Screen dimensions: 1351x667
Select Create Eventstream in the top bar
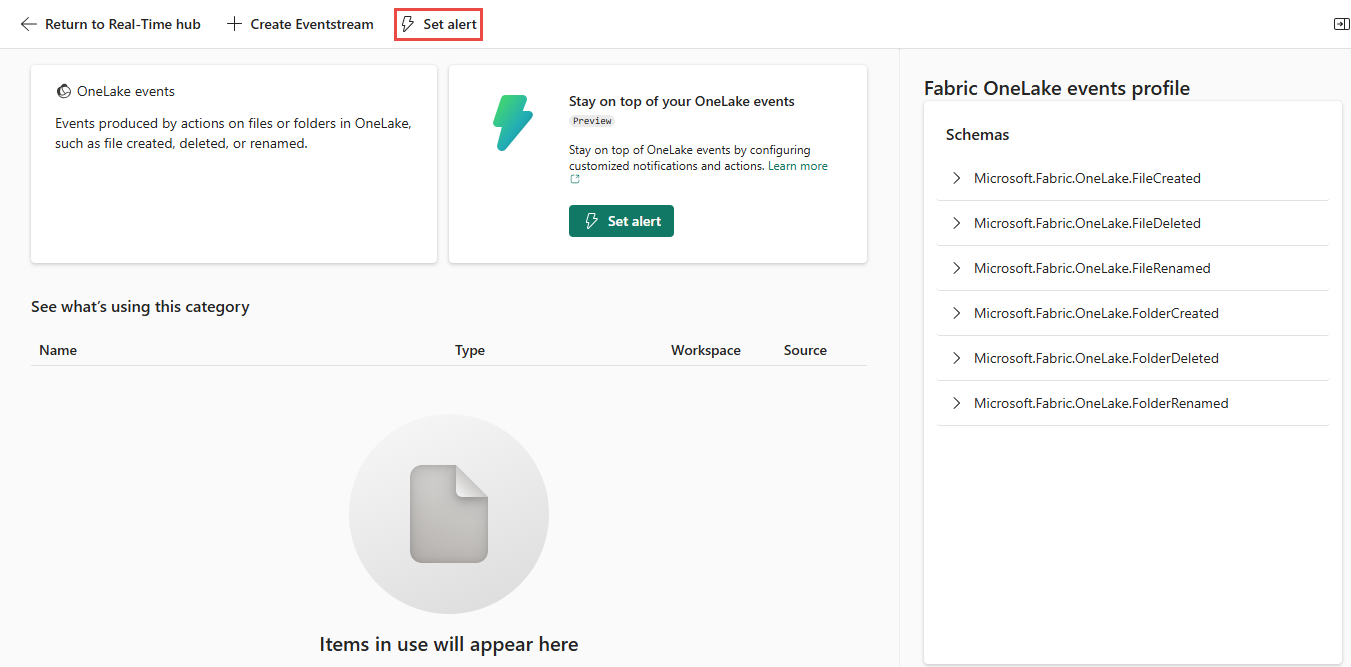(x=300, y=24)
